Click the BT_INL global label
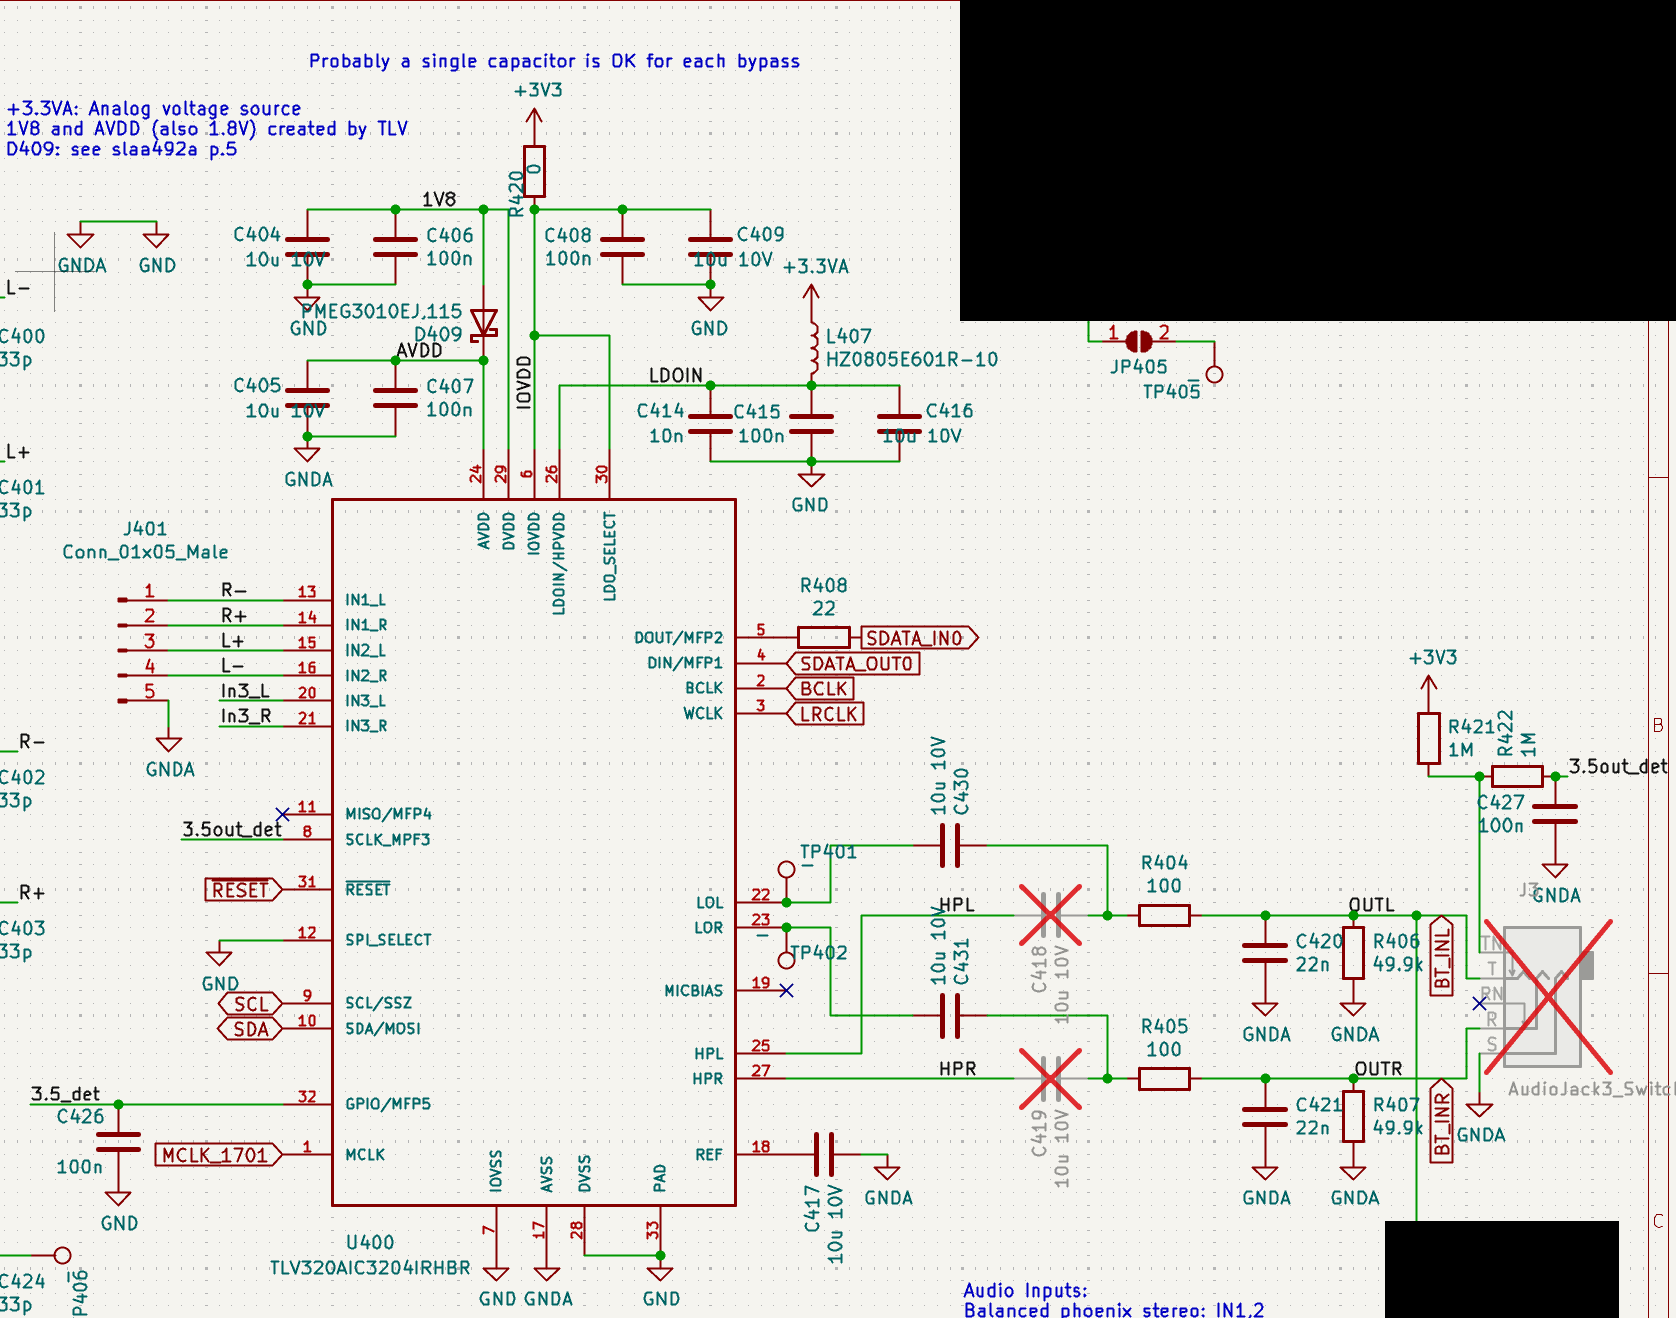 1441,956
